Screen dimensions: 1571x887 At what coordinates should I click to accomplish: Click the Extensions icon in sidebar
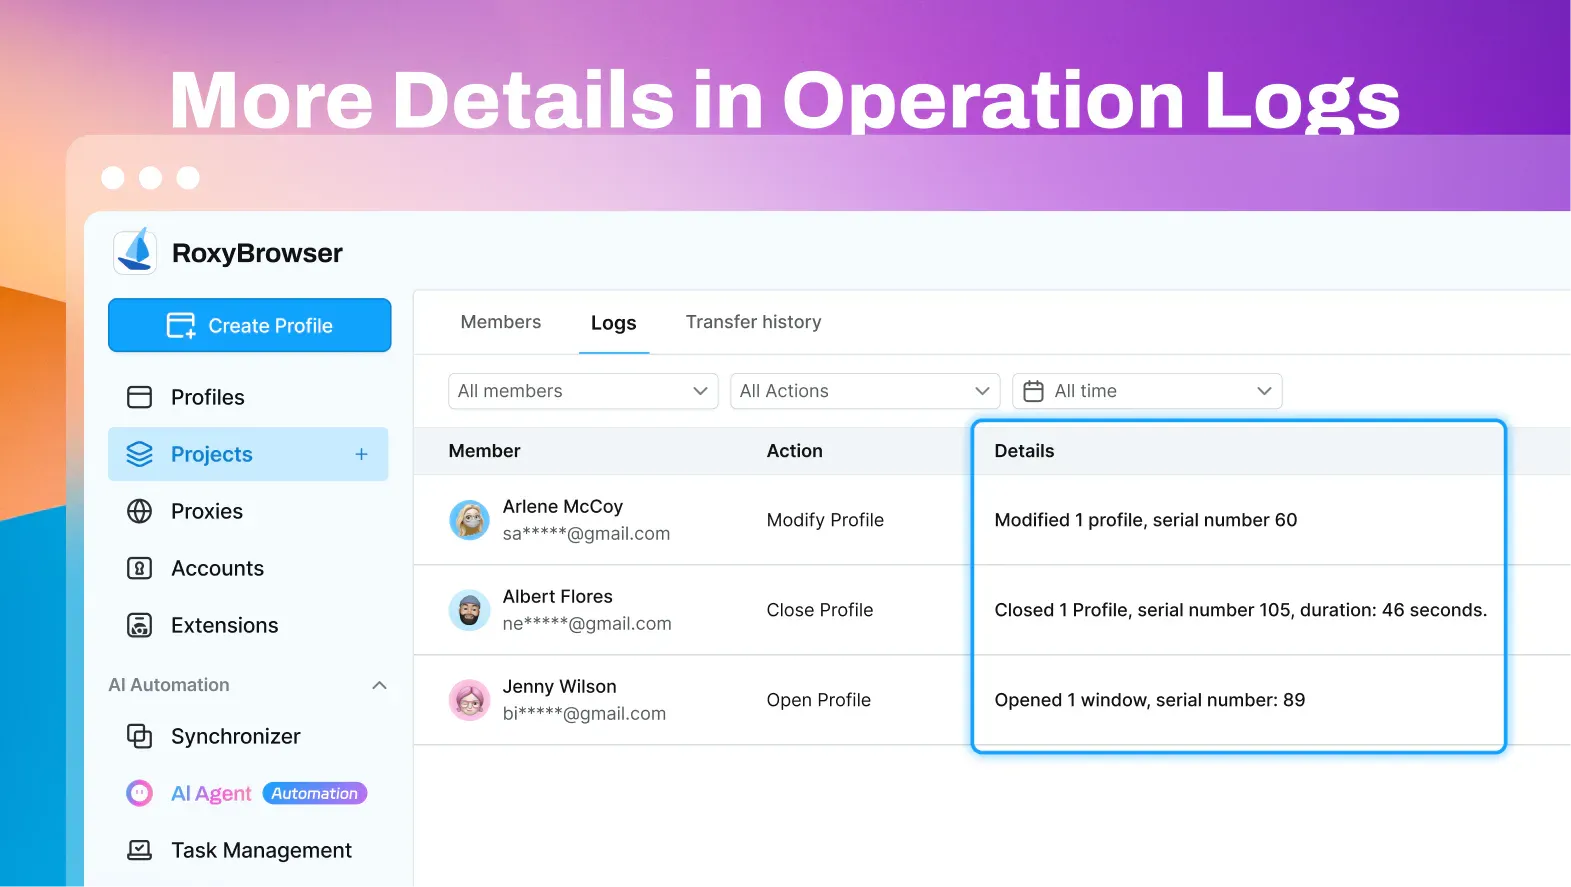140,625
